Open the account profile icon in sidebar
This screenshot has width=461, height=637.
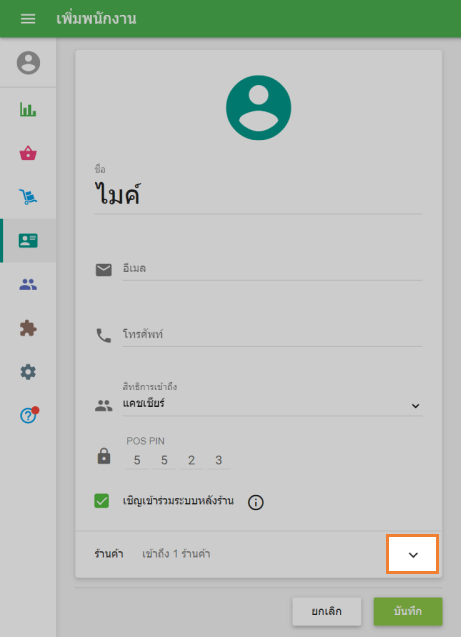tap(28, 63)
